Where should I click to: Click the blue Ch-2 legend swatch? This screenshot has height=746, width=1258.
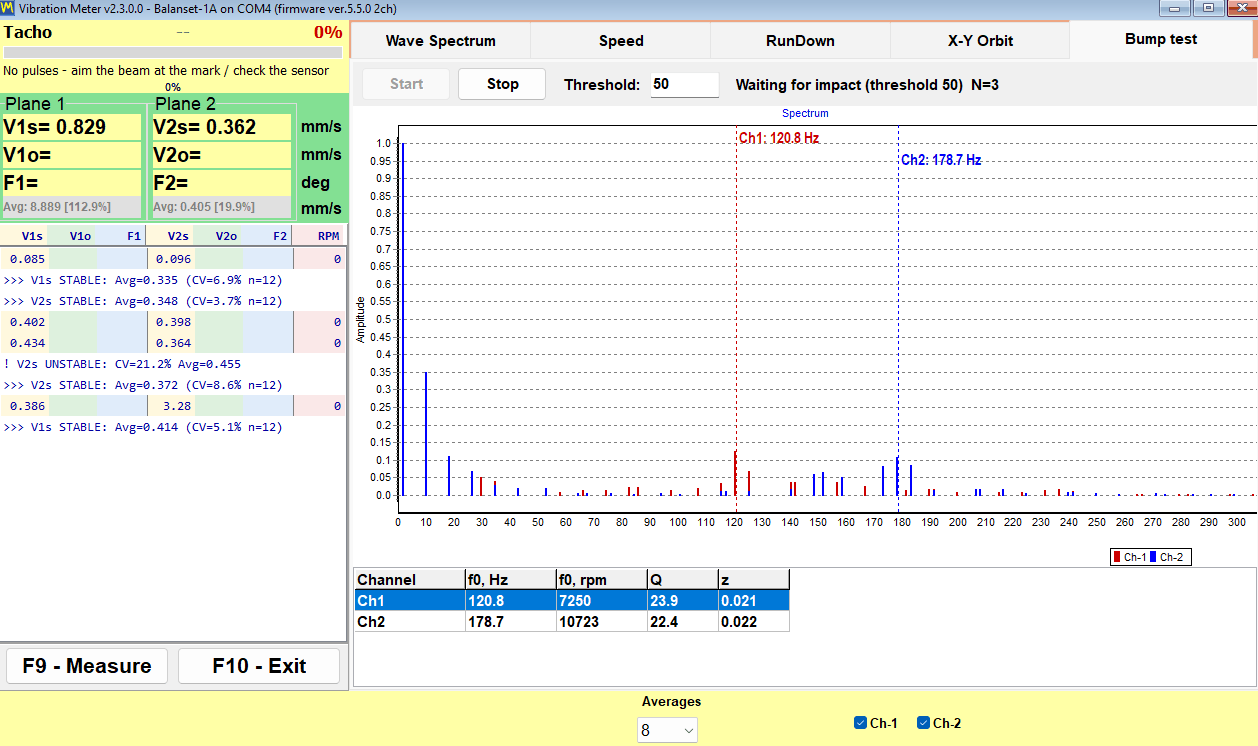(1152, 557)
